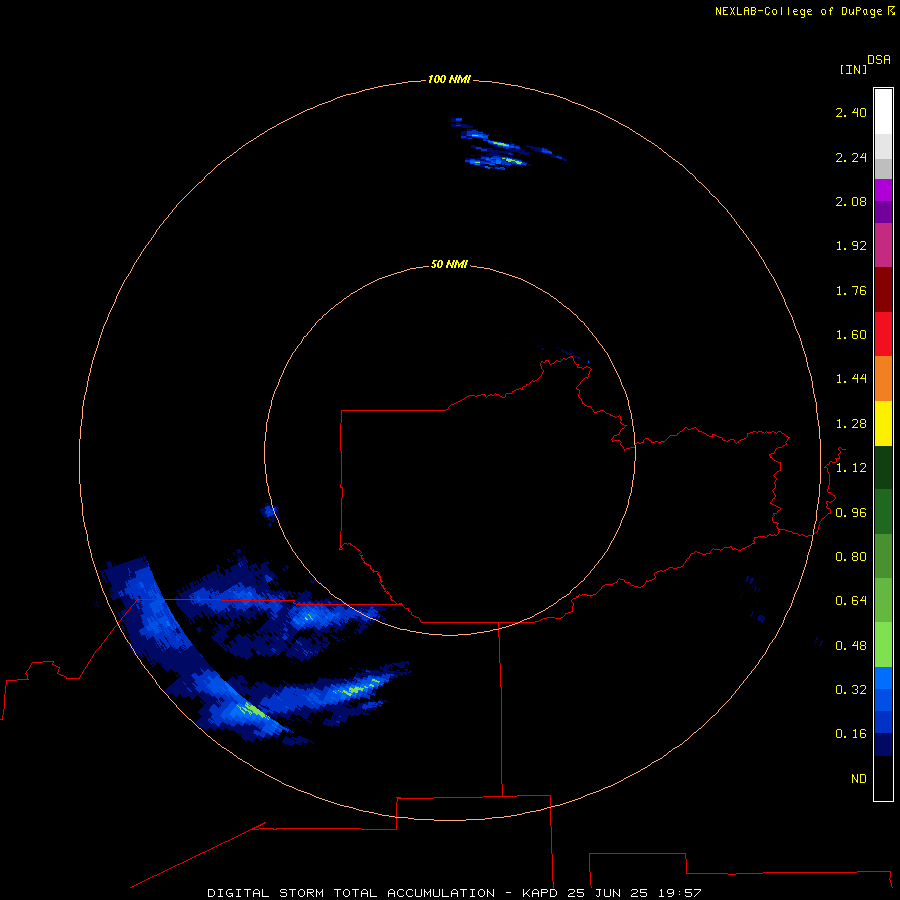Click the 1.12 legend value
Image resolution: width=900 pixels, height=900 pixels.
pyautogui.click(x=851, y=468)
